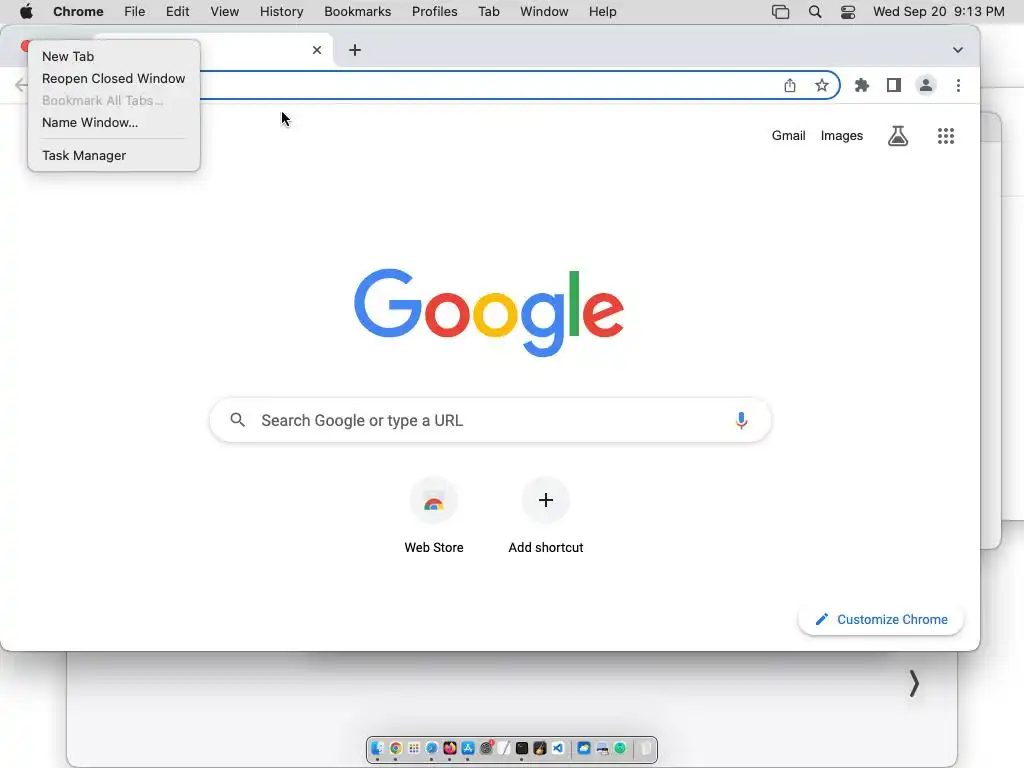Choose Reopen Closed Window
The width and height of the screenshot is (1024, 768).
114,78
